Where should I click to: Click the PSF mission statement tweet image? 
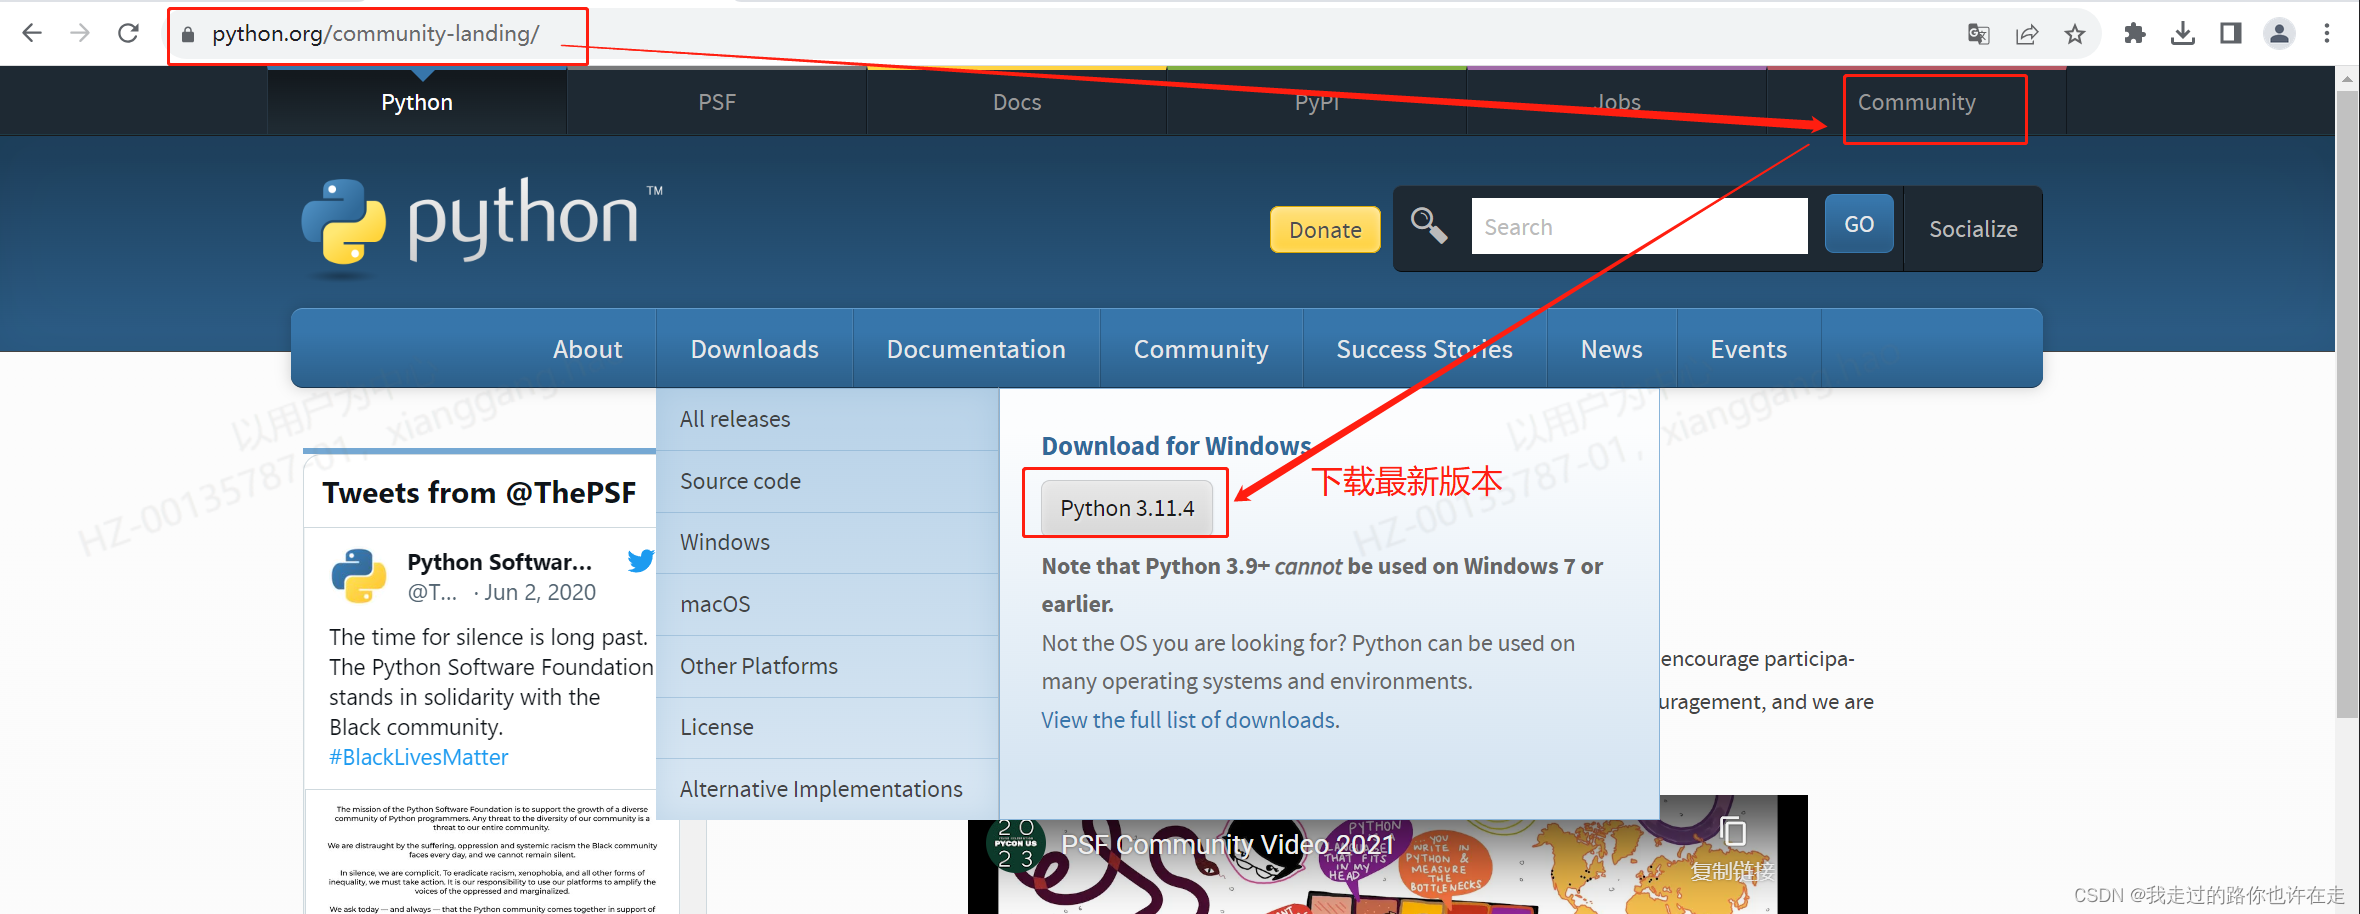[x=492, y=852]
